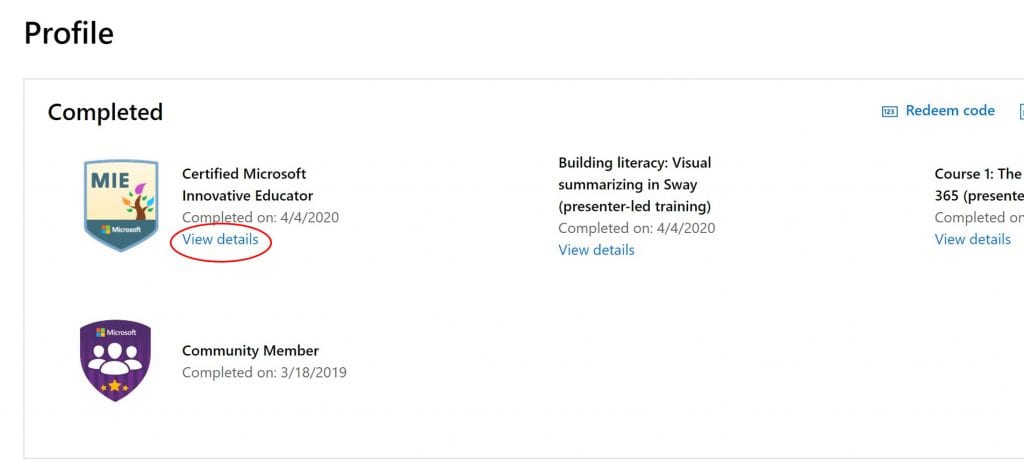The image size is (1024, 460).
Task: Click the Completed section heading
Action: click(x=105, y=112)
